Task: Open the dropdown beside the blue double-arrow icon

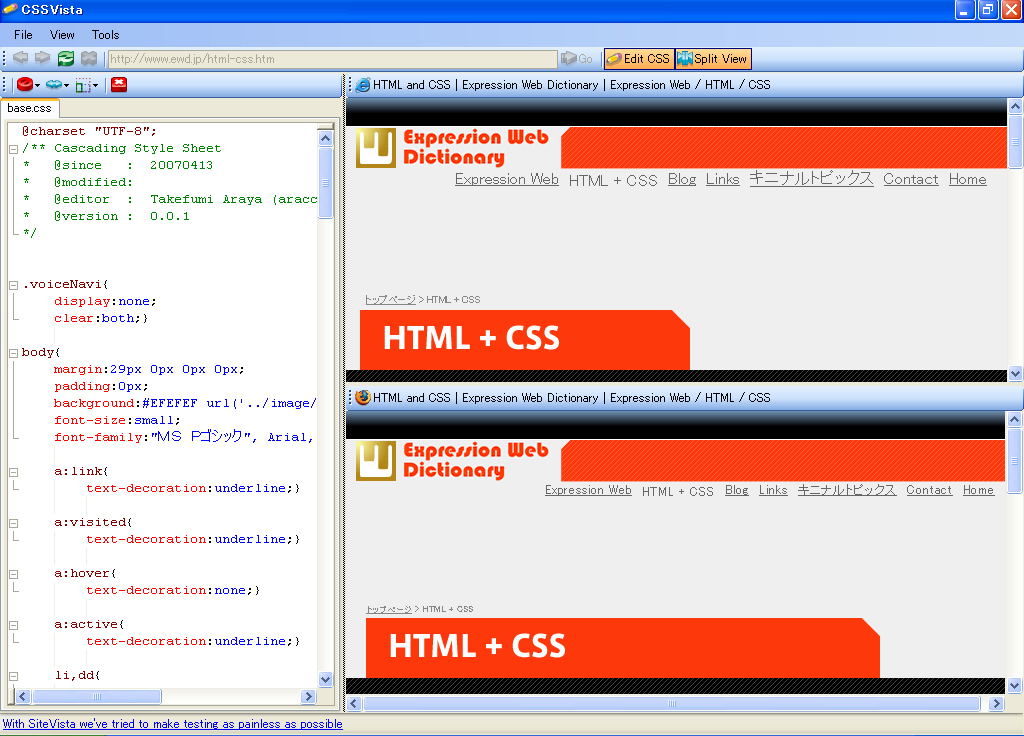Action: tap(67, 86)
